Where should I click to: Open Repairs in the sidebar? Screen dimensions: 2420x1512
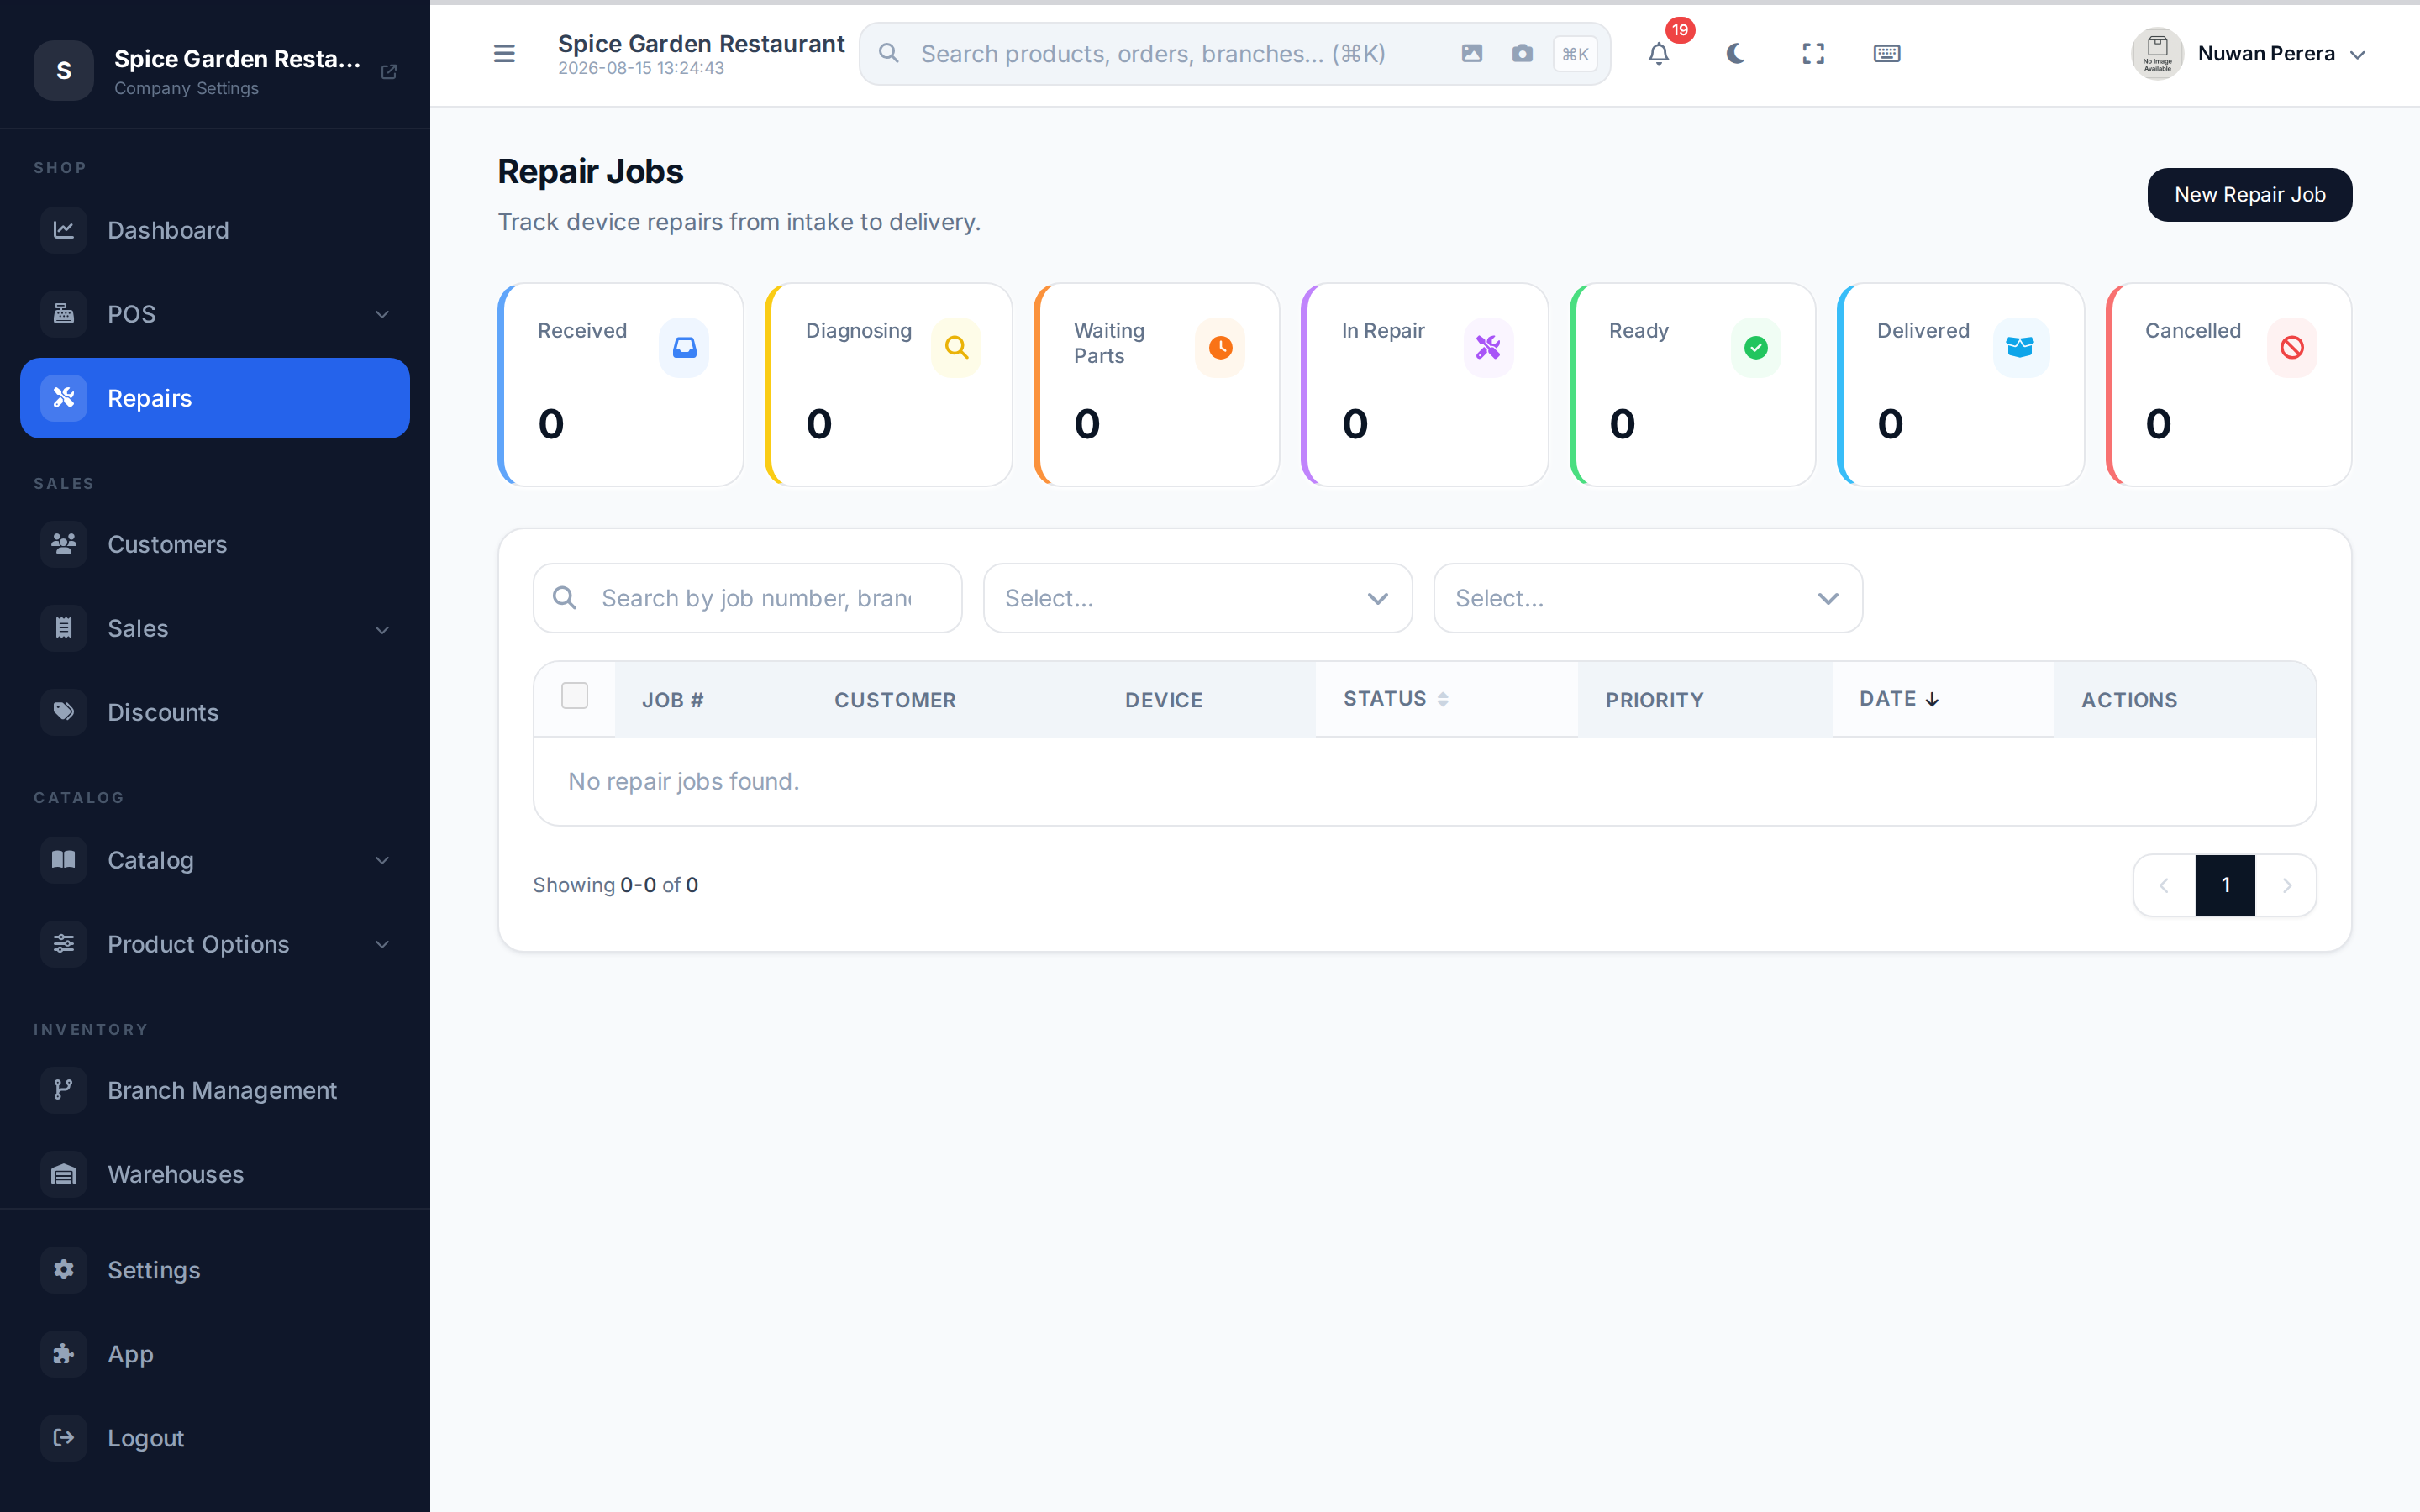(215, 398)
